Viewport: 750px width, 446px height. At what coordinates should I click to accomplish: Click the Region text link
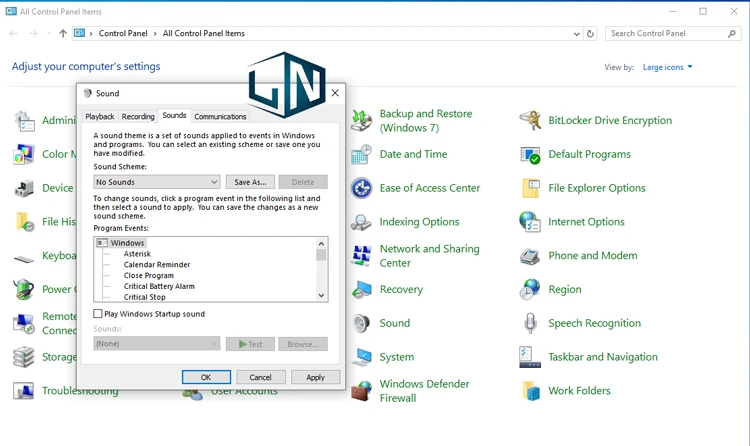pos(565,290)
